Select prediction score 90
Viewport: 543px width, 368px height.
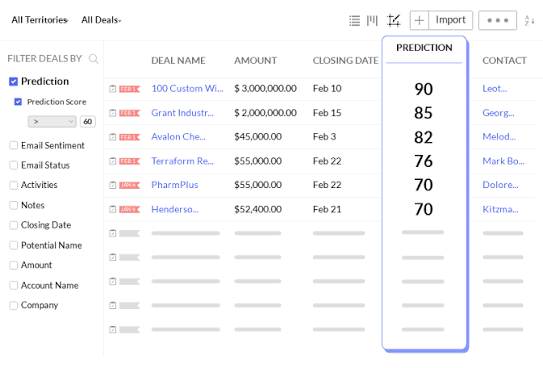(x=424, y=89)
